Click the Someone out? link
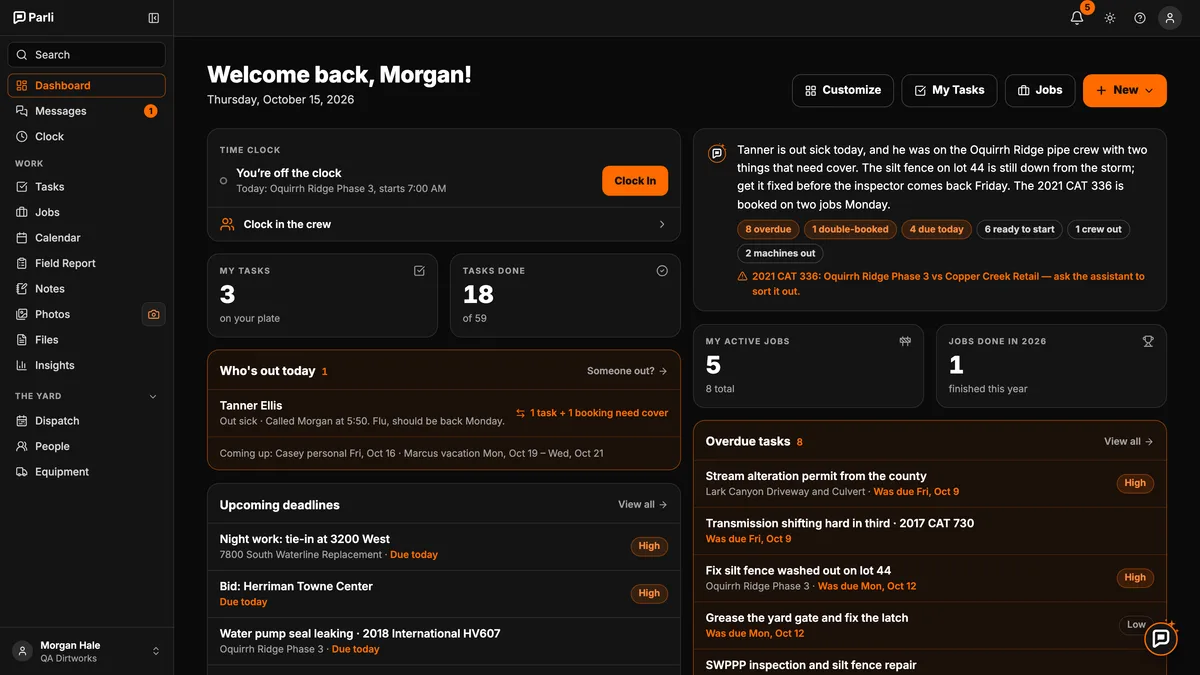This screenshot has width=1200, height=675. 627,371
